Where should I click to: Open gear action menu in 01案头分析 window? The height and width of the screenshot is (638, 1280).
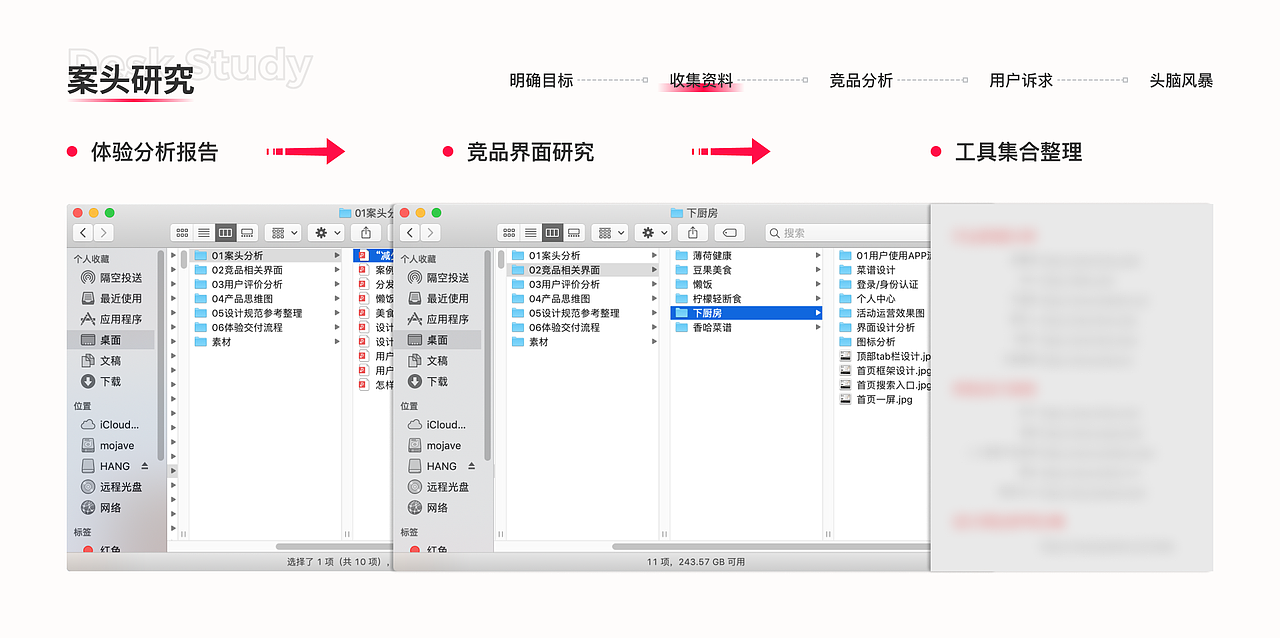click(x=326, y=232)
